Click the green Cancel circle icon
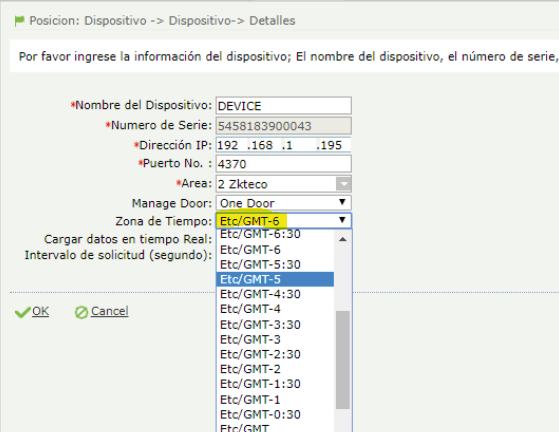 coord(81,312)
